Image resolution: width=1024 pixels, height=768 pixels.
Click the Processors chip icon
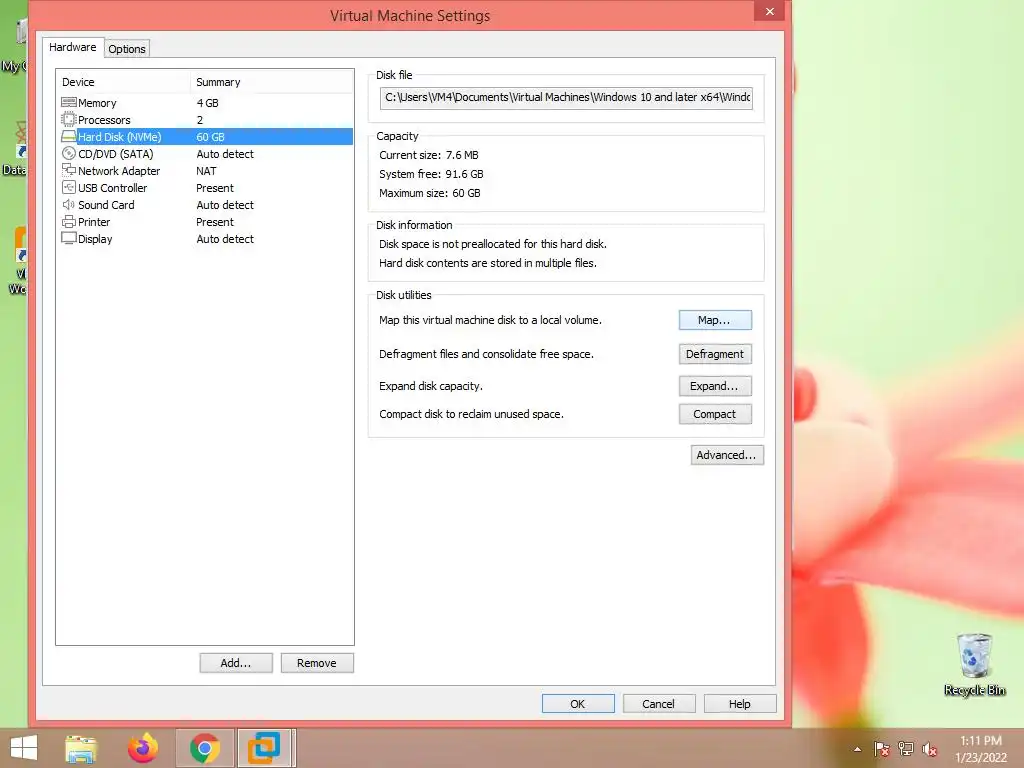click(x=69, y=120)
